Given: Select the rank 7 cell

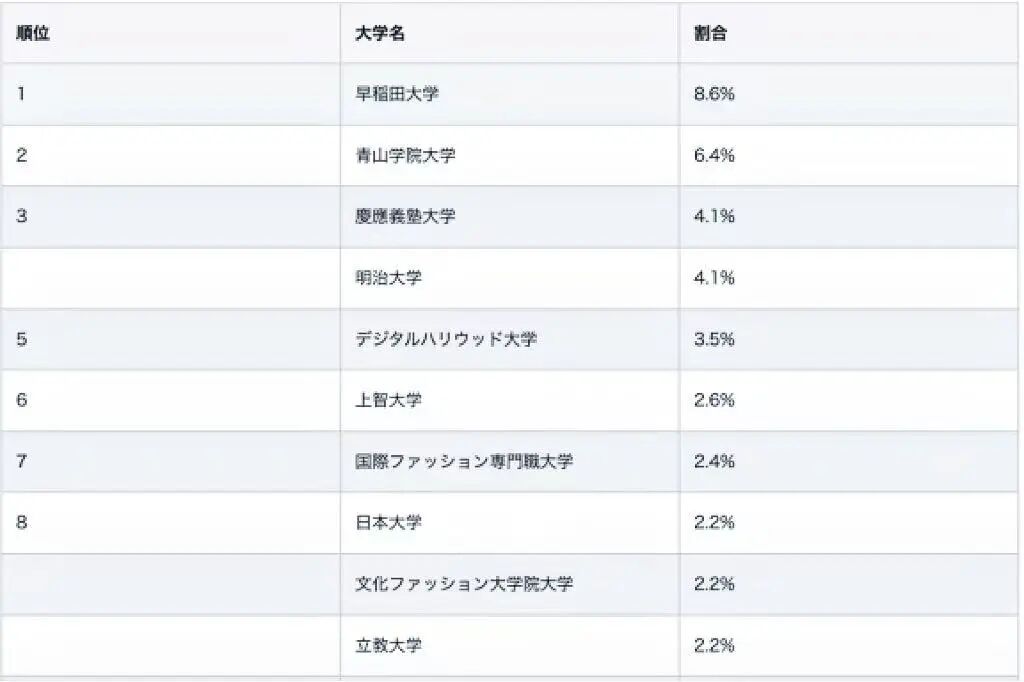Looking at the screenshot, I should click(x=21, y=461).
